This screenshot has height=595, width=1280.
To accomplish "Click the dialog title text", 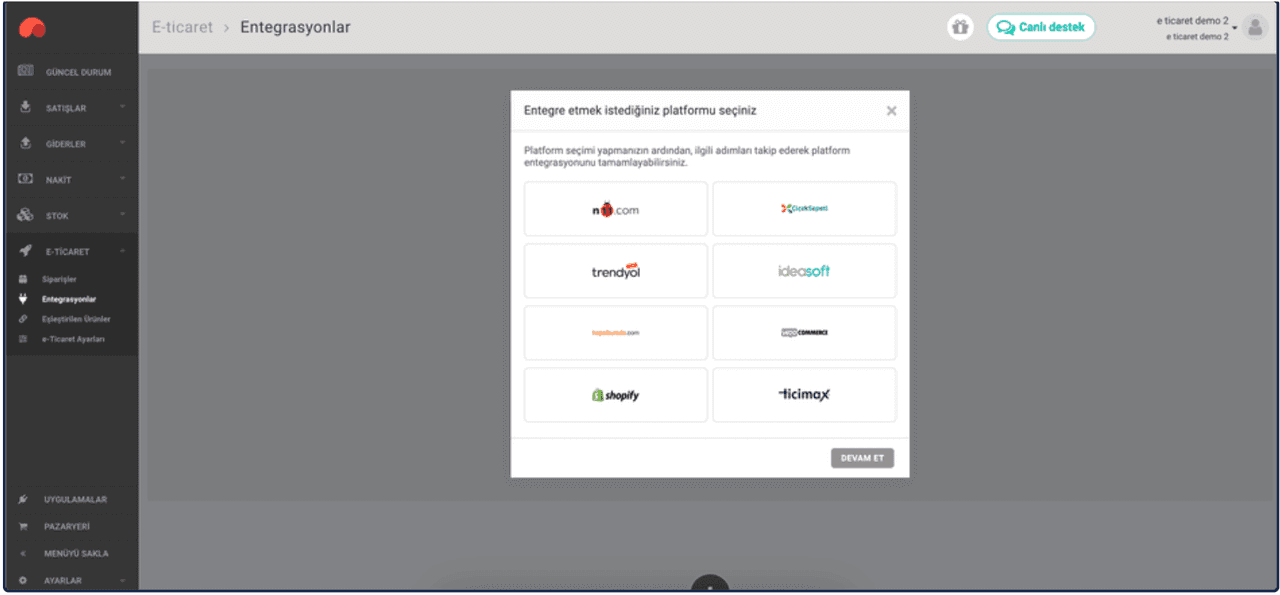I will (640, 110).
